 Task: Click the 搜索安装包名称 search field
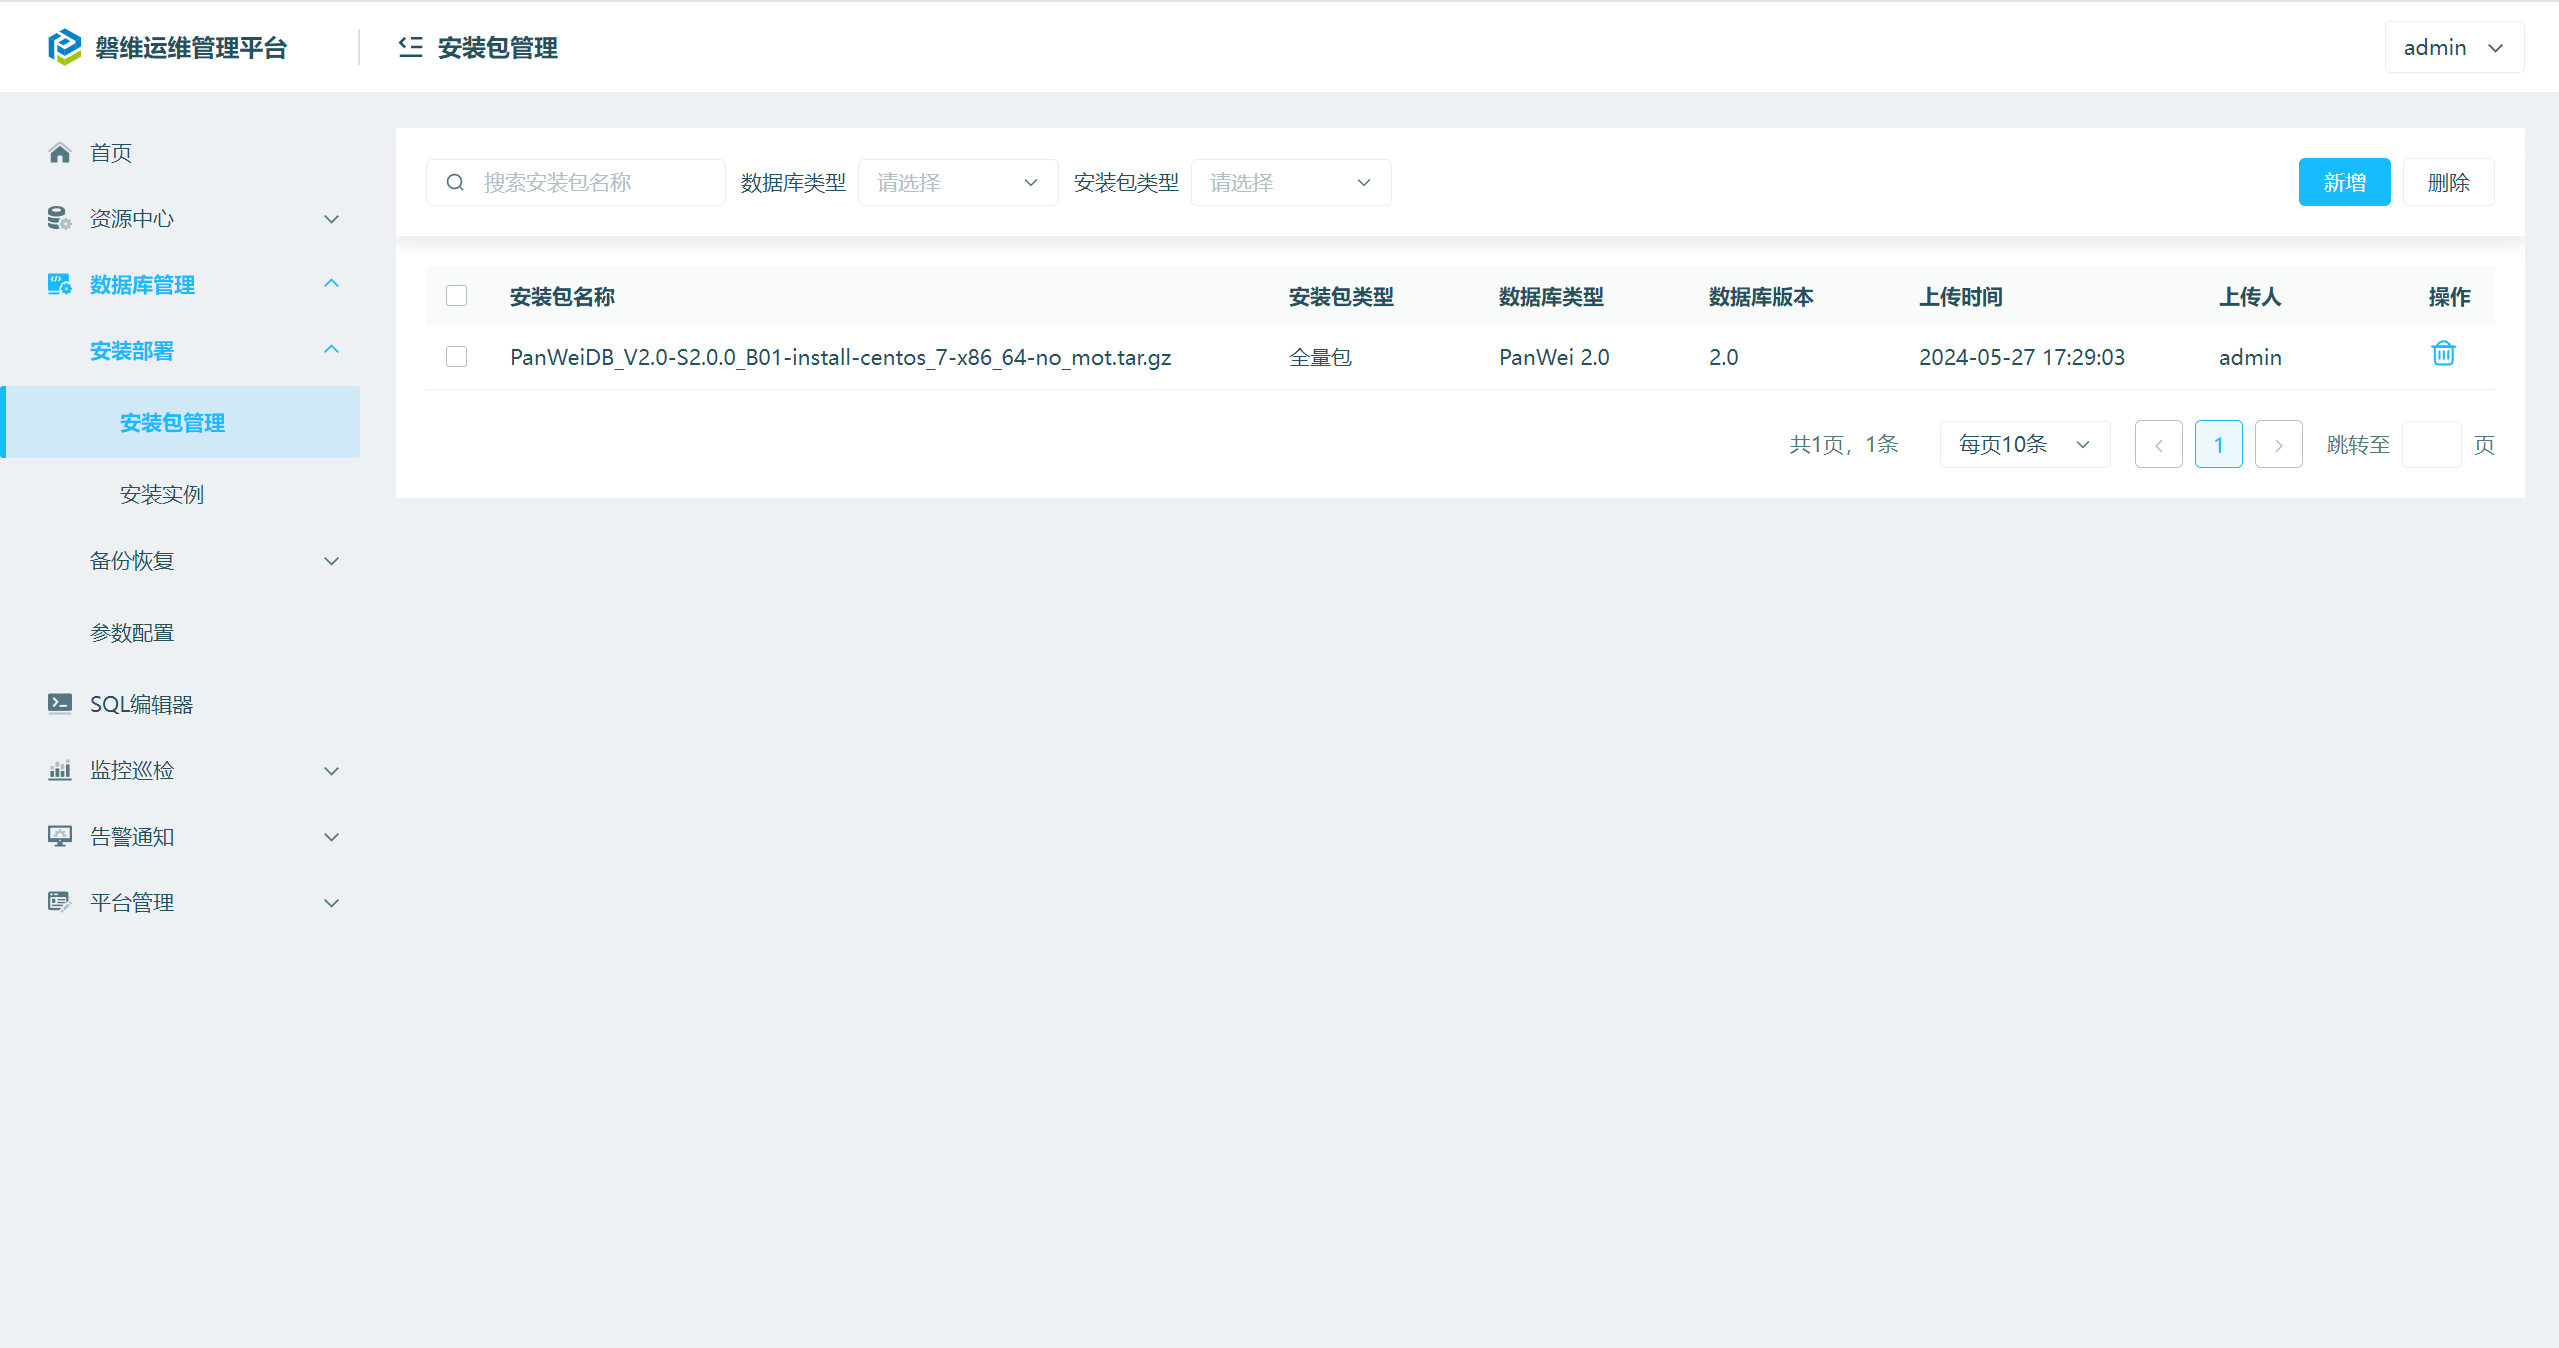[x=590, y=183]
